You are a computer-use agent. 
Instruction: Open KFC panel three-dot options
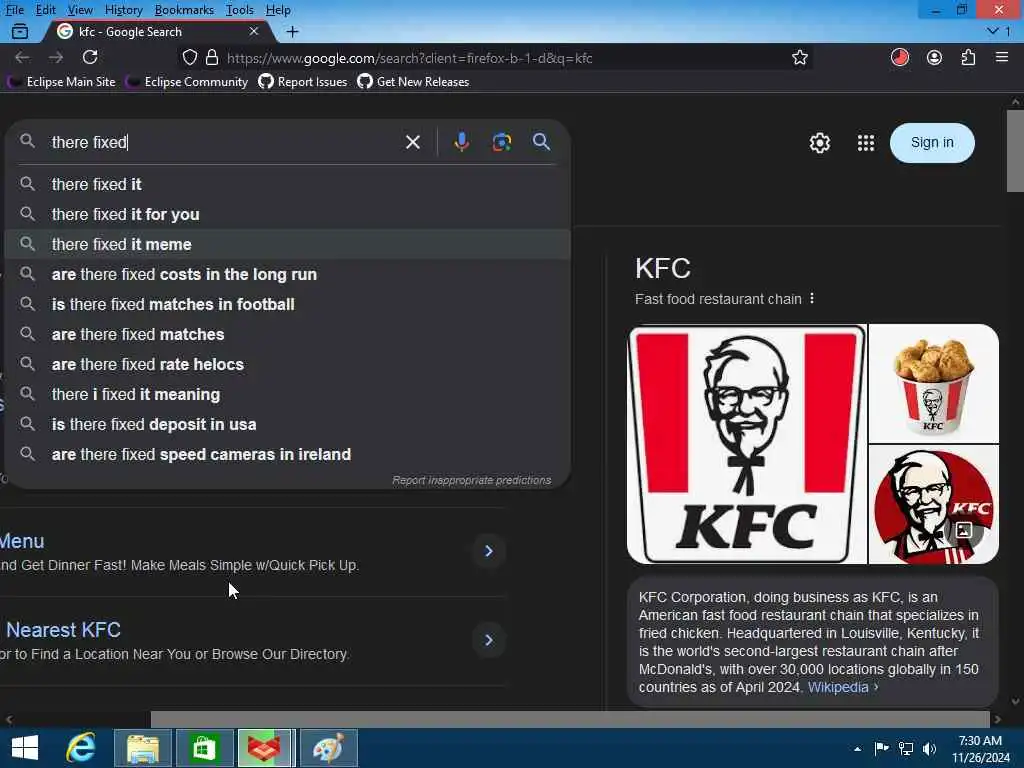tap(812, 298)
